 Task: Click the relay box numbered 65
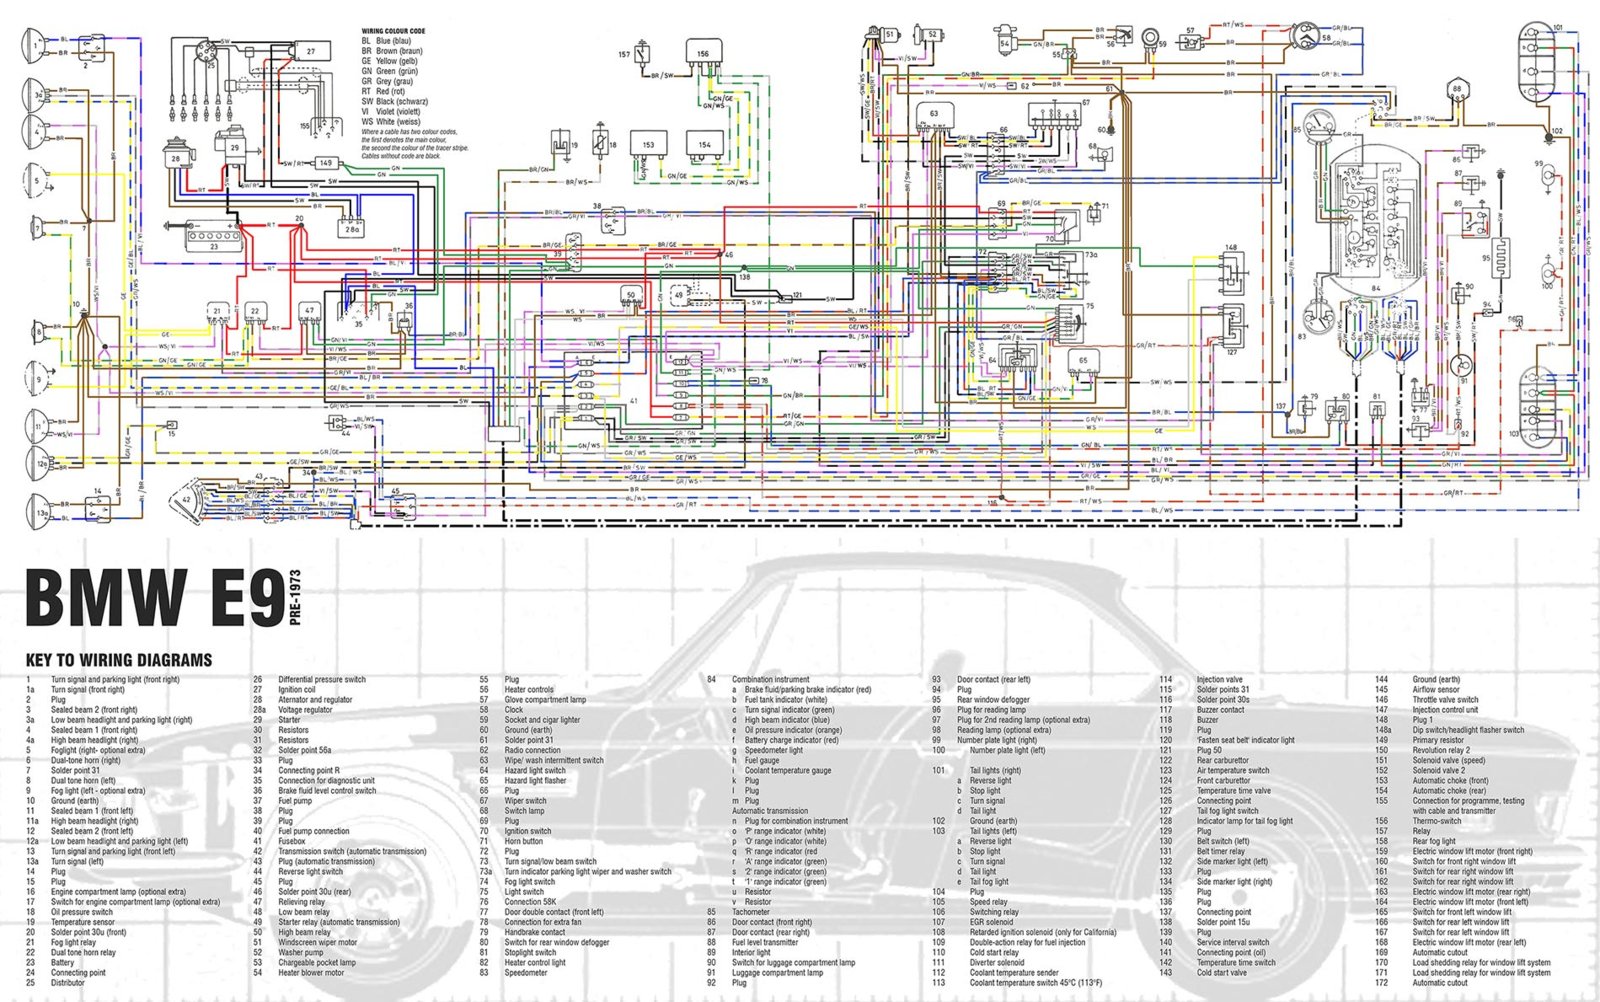(x=1083, y=362)
